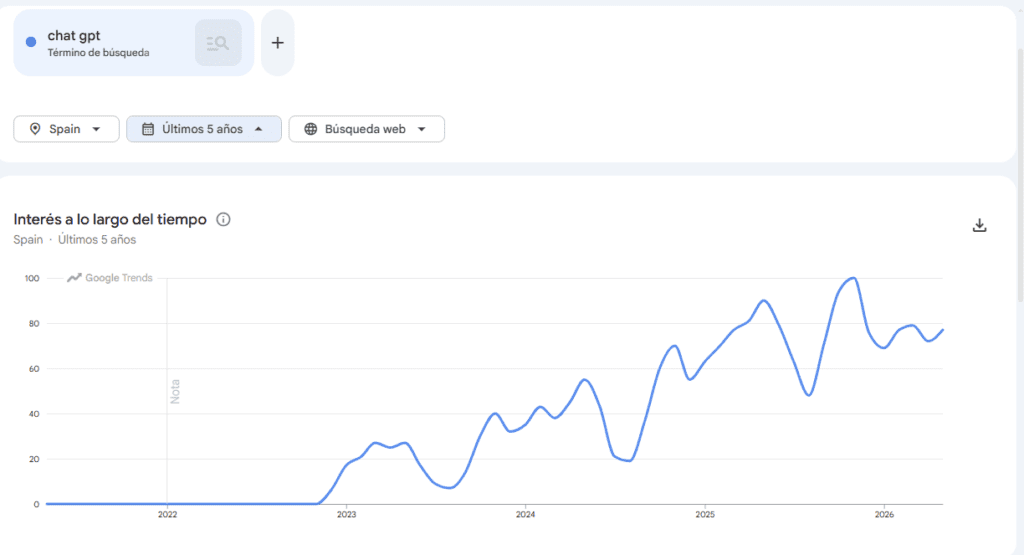This screenshot has height=555, width=1024.
Task: Click the globe icon in Búsqueda web filter
Action: (x=311, y=129)
